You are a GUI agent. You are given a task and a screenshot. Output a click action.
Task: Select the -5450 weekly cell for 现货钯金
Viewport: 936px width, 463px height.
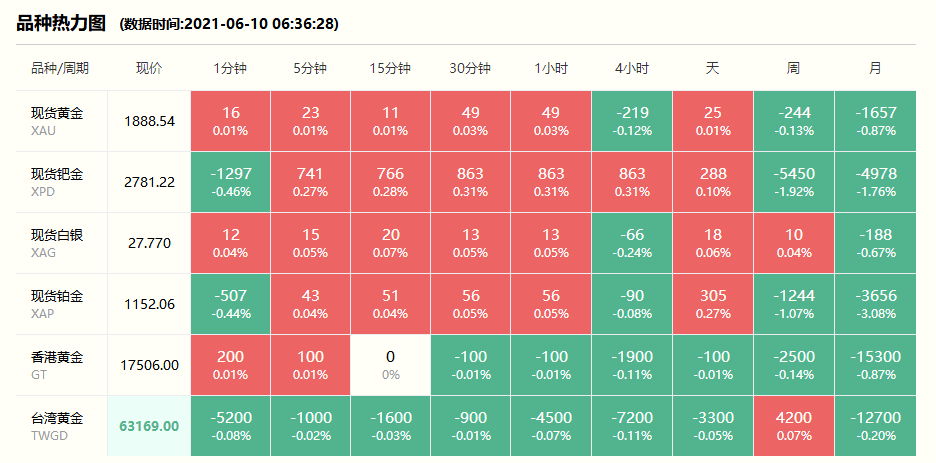(x=793, y=181)
